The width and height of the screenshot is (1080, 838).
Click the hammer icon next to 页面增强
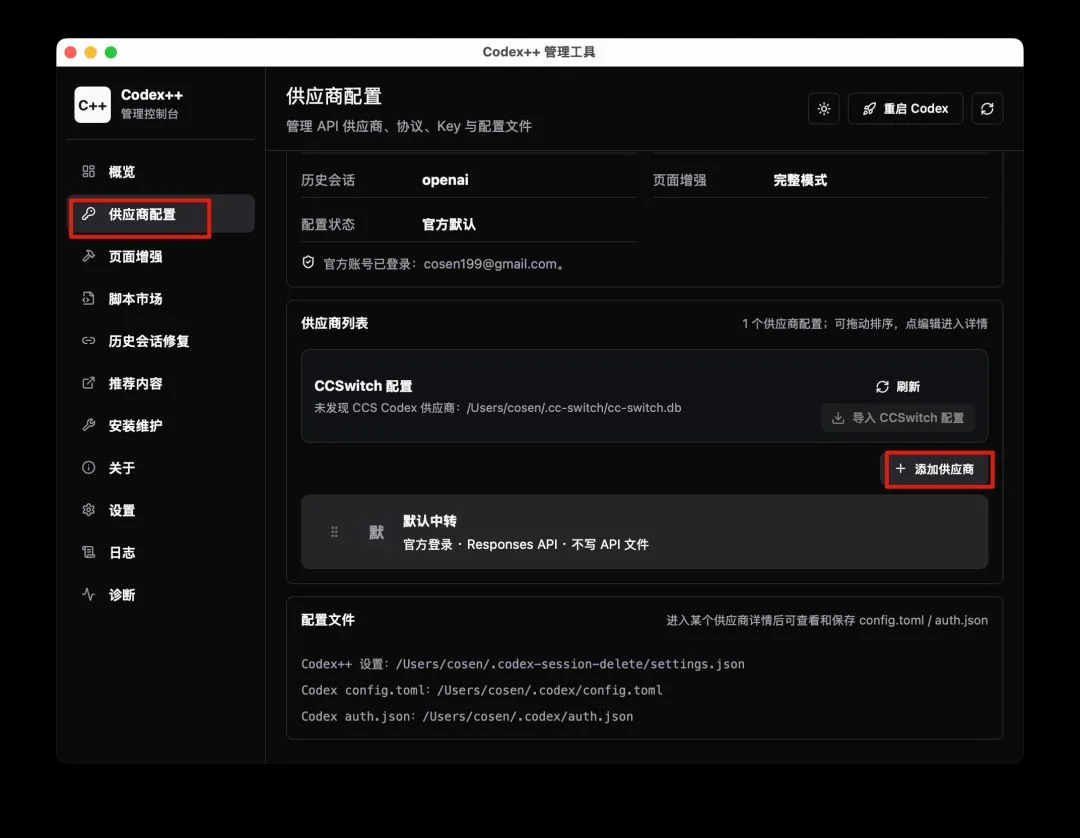(88, 256)
